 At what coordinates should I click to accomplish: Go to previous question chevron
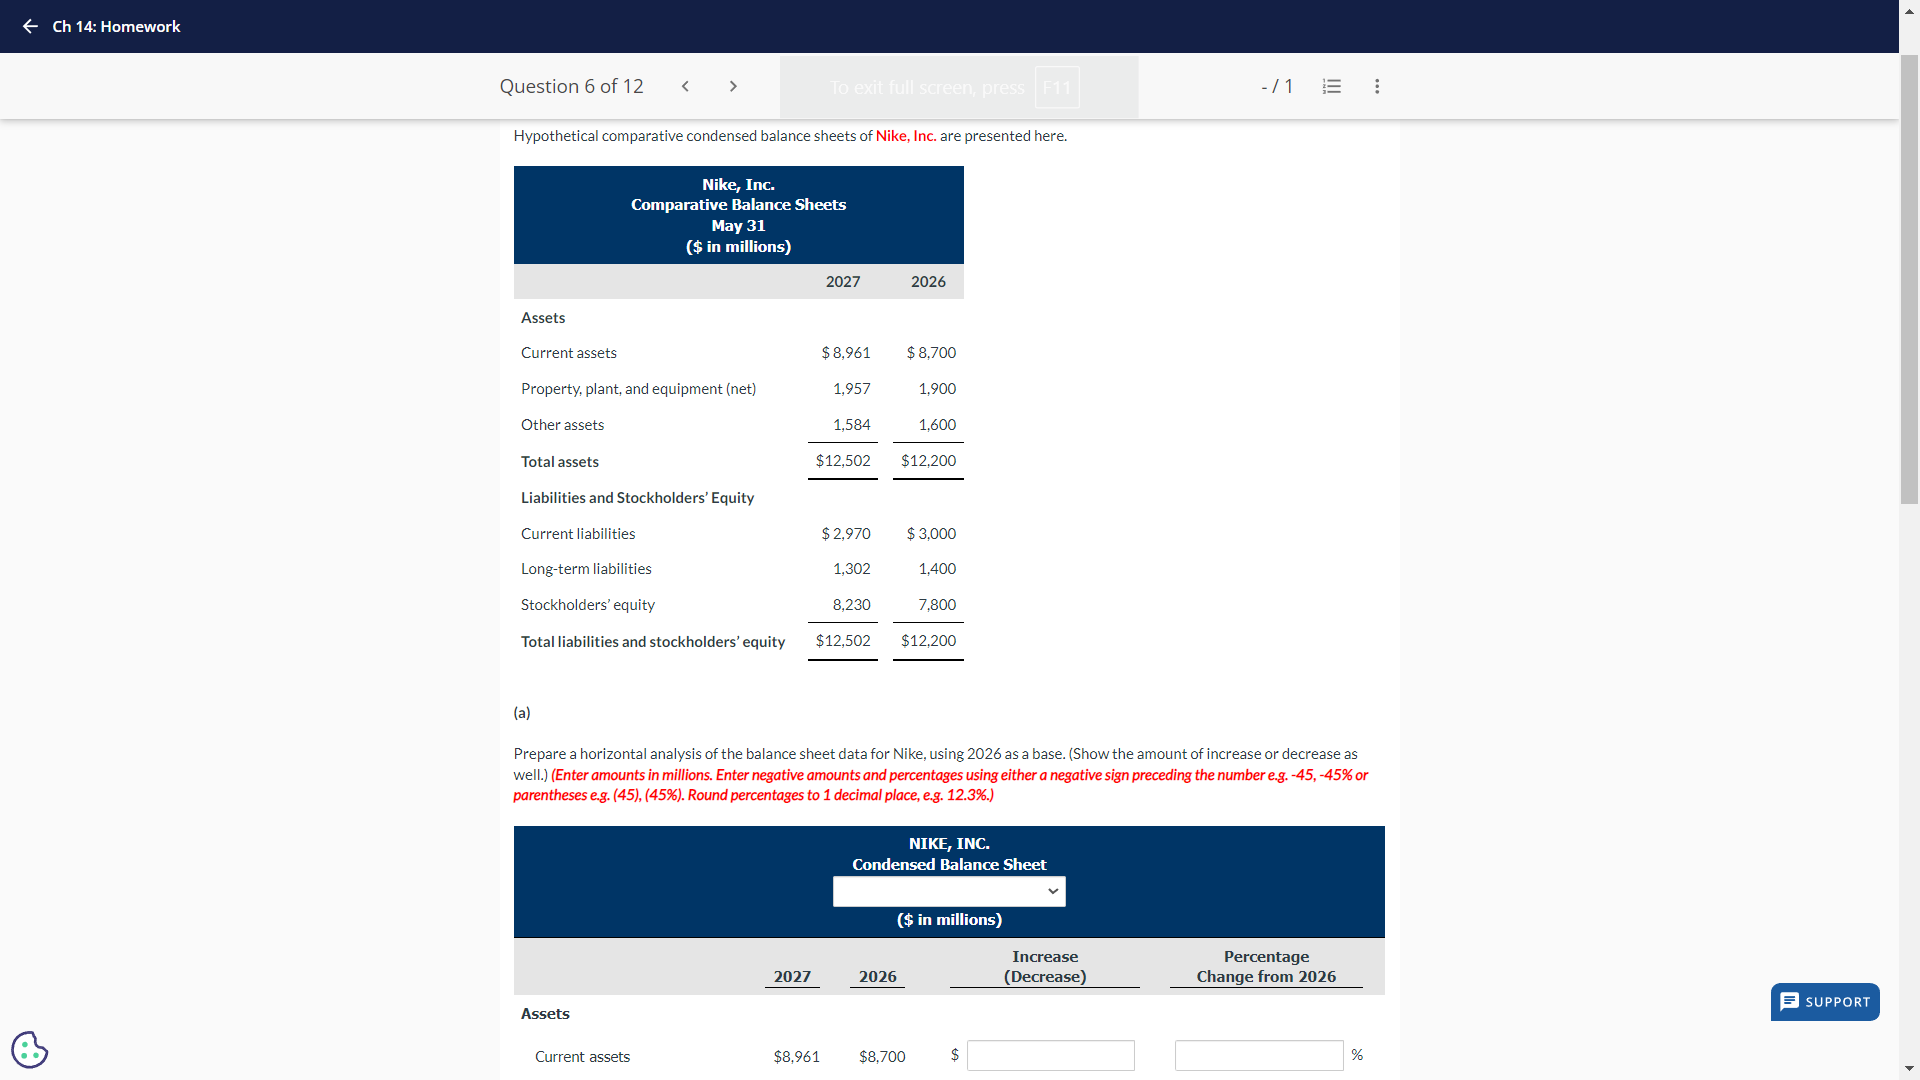[x=685, y=86]
